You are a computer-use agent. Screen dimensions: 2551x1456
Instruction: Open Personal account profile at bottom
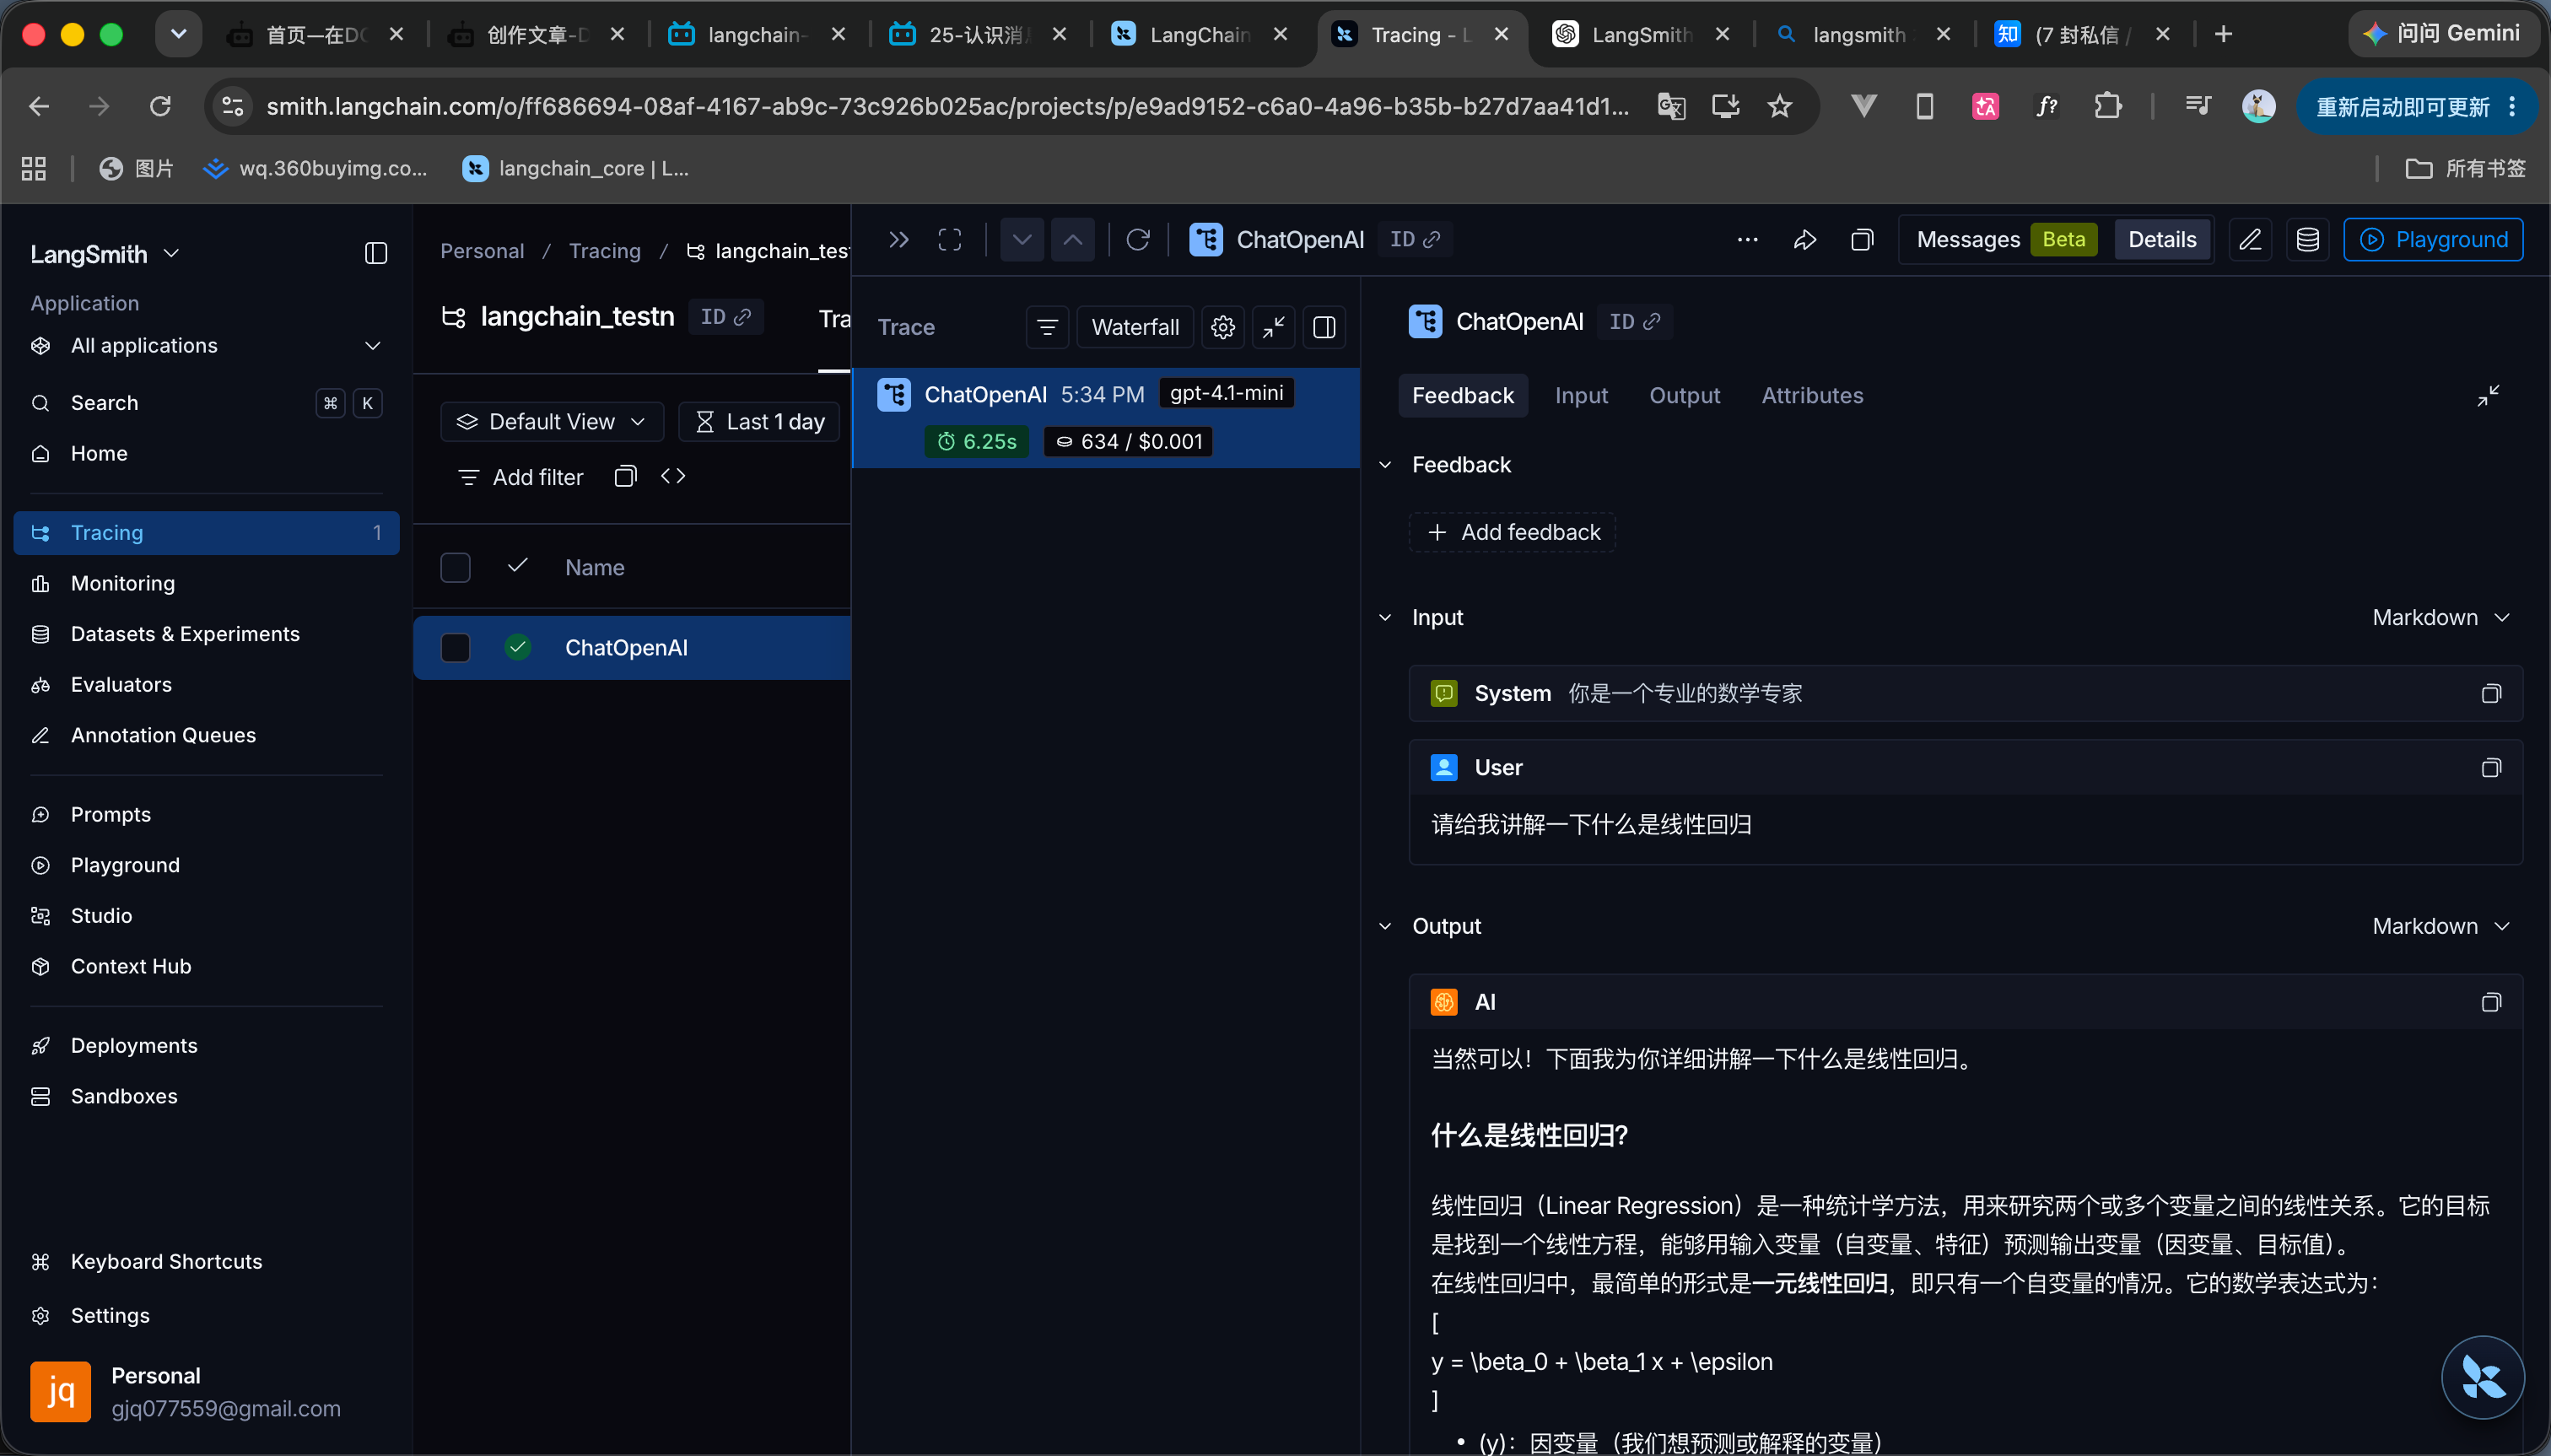point(207,1391)
